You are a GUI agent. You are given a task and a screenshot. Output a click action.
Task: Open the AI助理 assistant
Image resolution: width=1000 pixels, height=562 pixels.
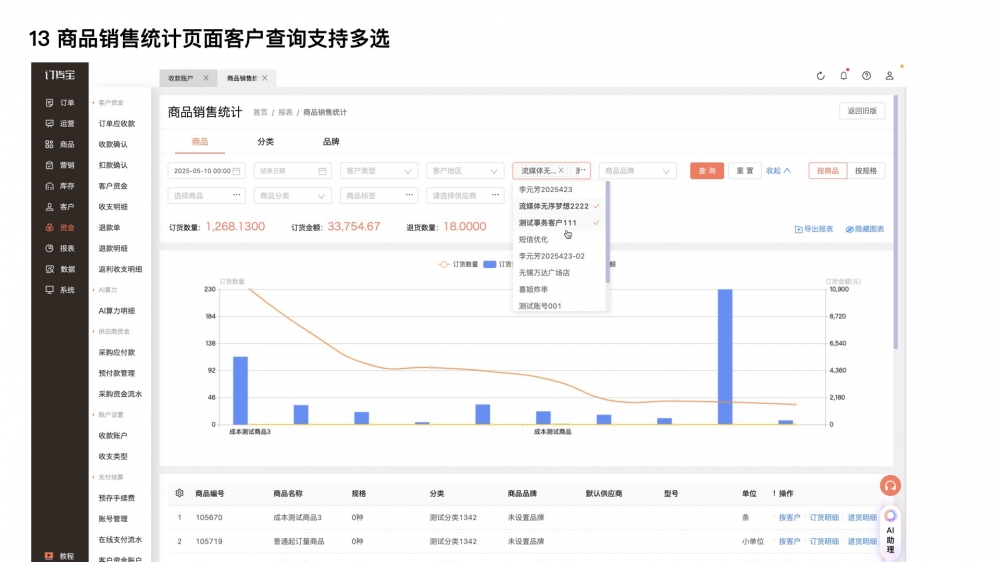[x=890, y=533]
